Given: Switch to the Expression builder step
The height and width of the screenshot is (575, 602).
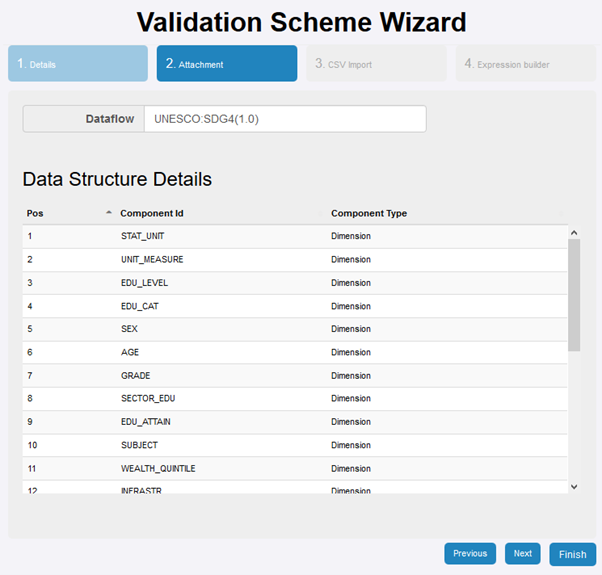Looking at the screenshot, I should point(525,64).
